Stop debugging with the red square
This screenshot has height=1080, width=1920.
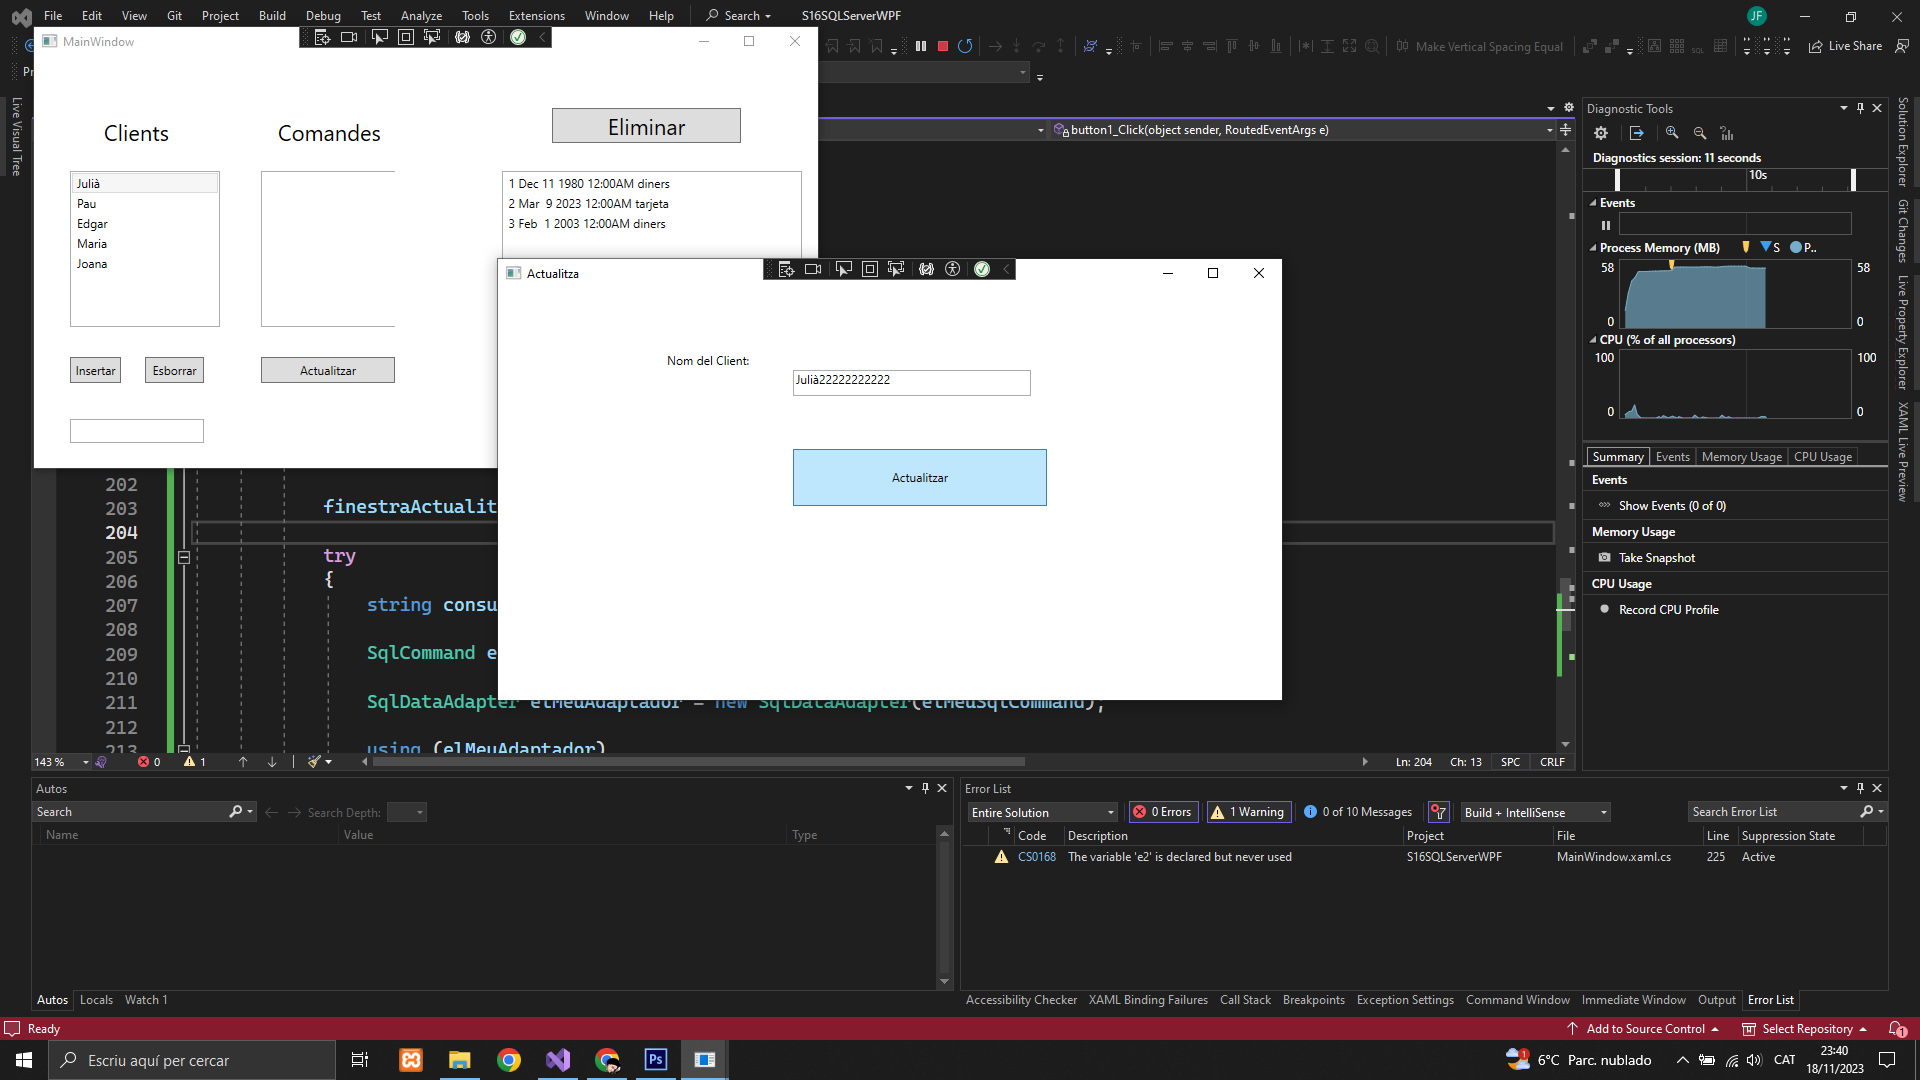[942, 46]
